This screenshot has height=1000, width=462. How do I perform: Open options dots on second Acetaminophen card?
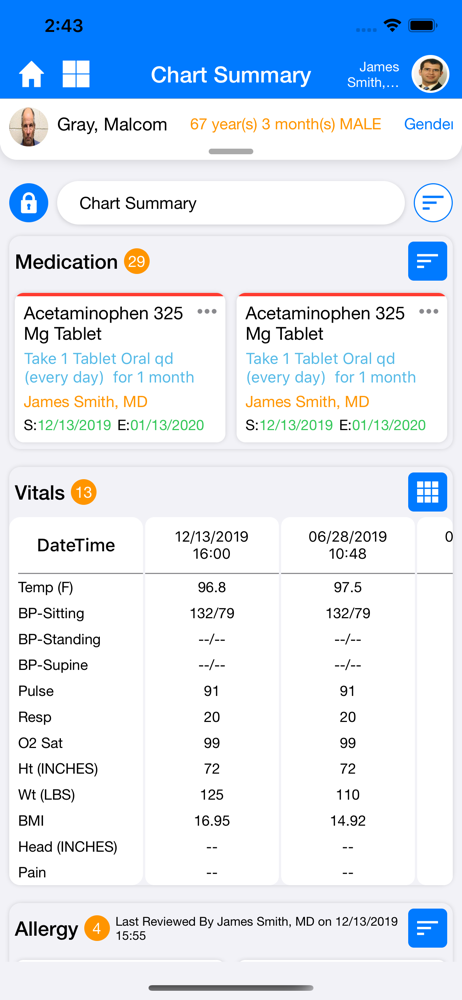429,311
